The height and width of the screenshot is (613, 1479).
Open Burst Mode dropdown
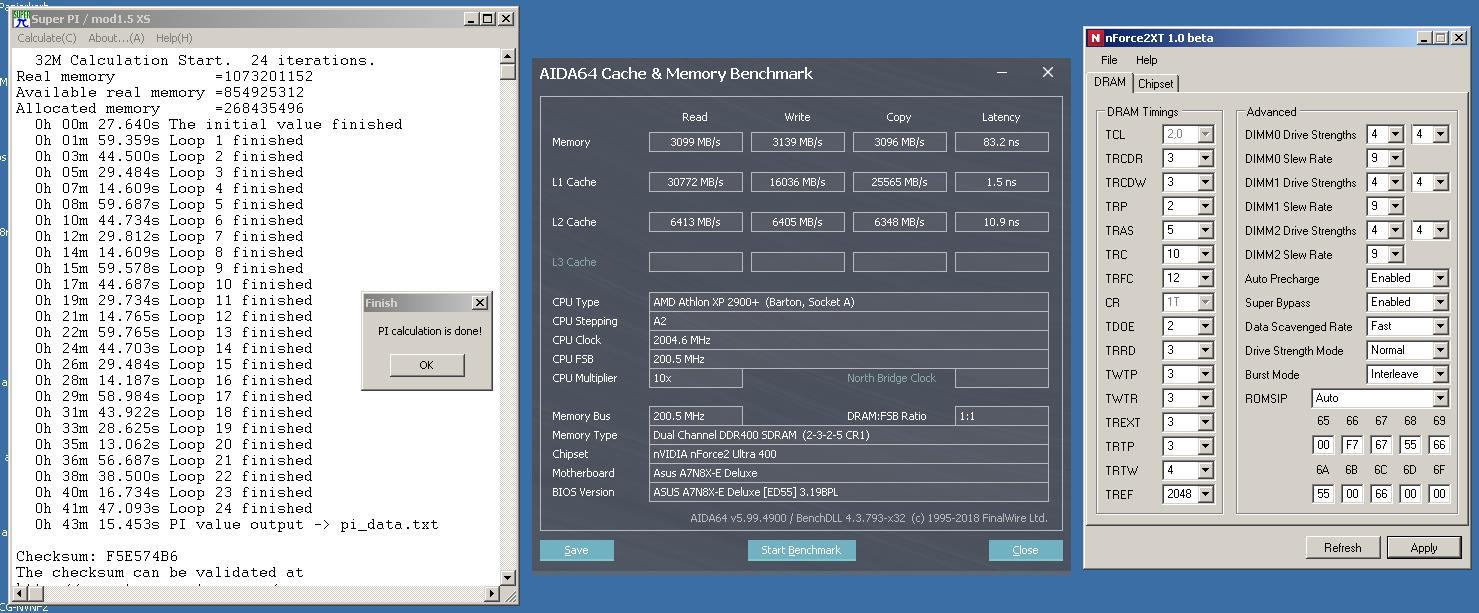1440,374
